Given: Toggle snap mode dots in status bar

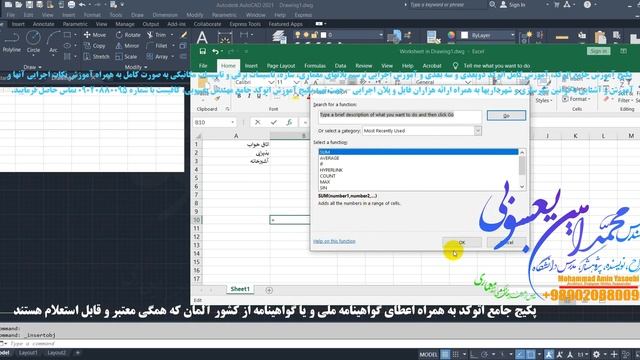Looking at the screenshot, I should pos(456,354).
